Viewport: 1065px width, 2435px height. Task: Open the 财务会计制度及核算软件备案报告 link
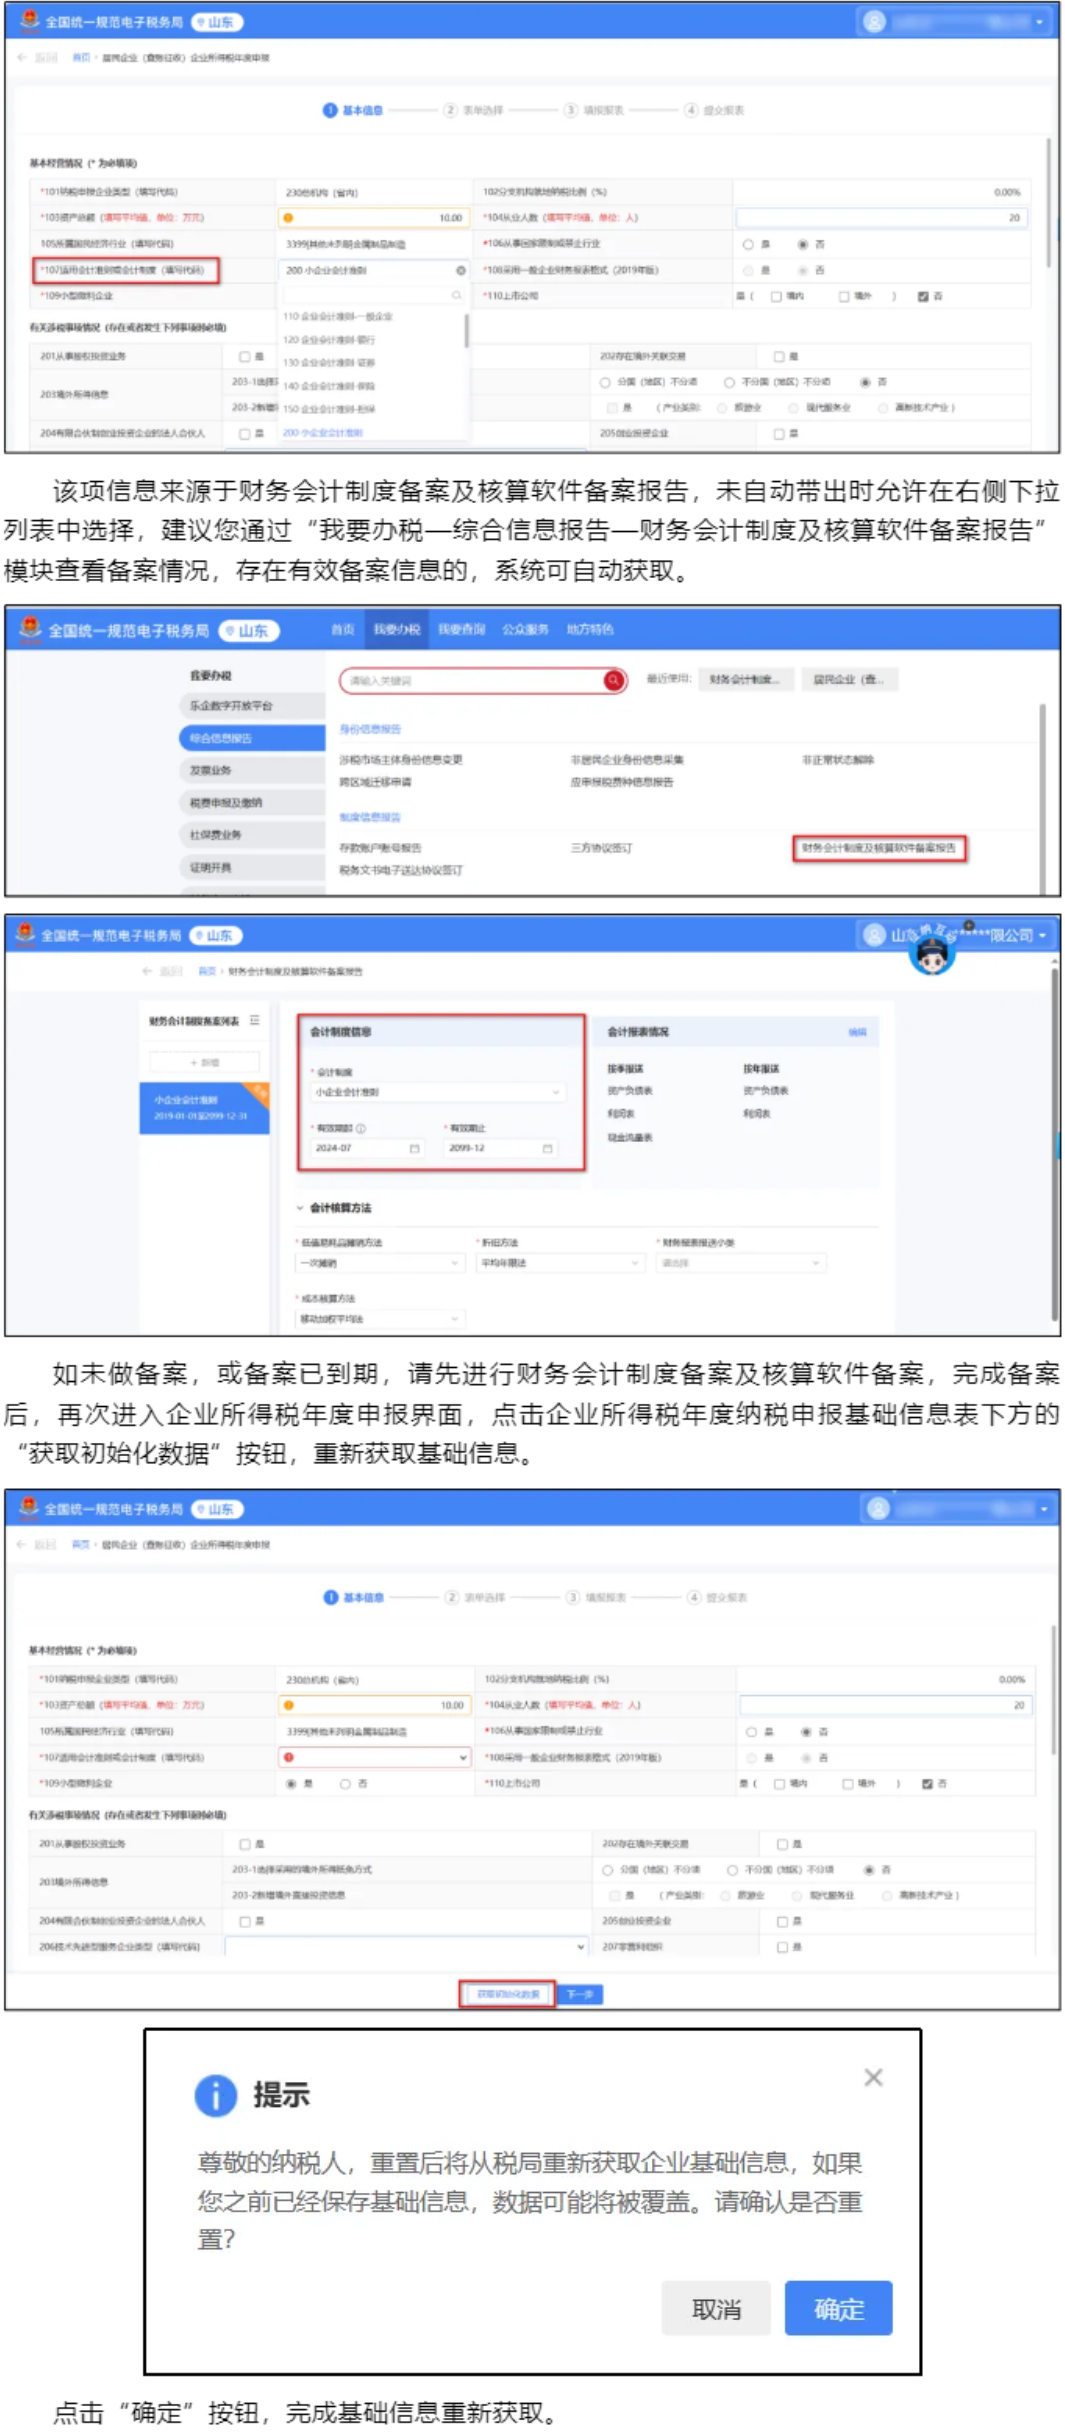[x=879, y=848]
